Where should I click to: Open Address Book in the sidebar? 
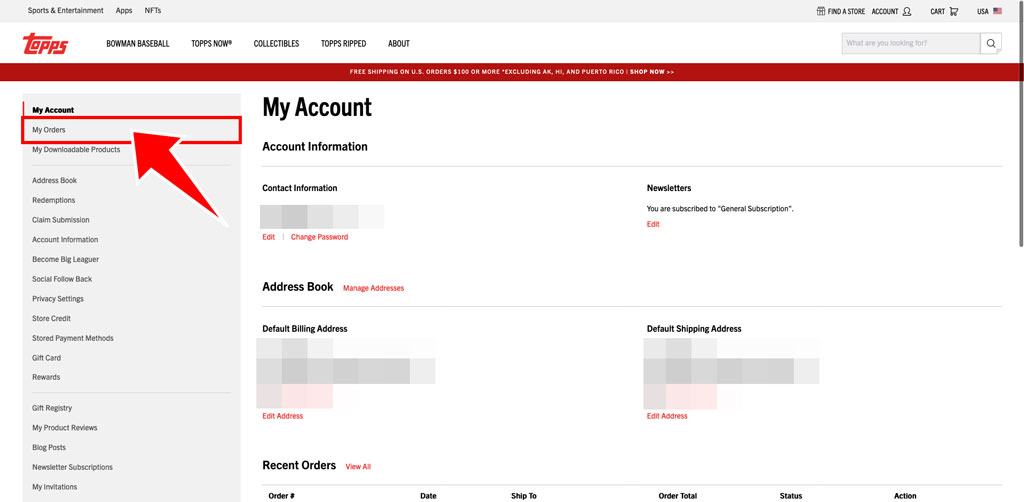[x=54, y=180]
